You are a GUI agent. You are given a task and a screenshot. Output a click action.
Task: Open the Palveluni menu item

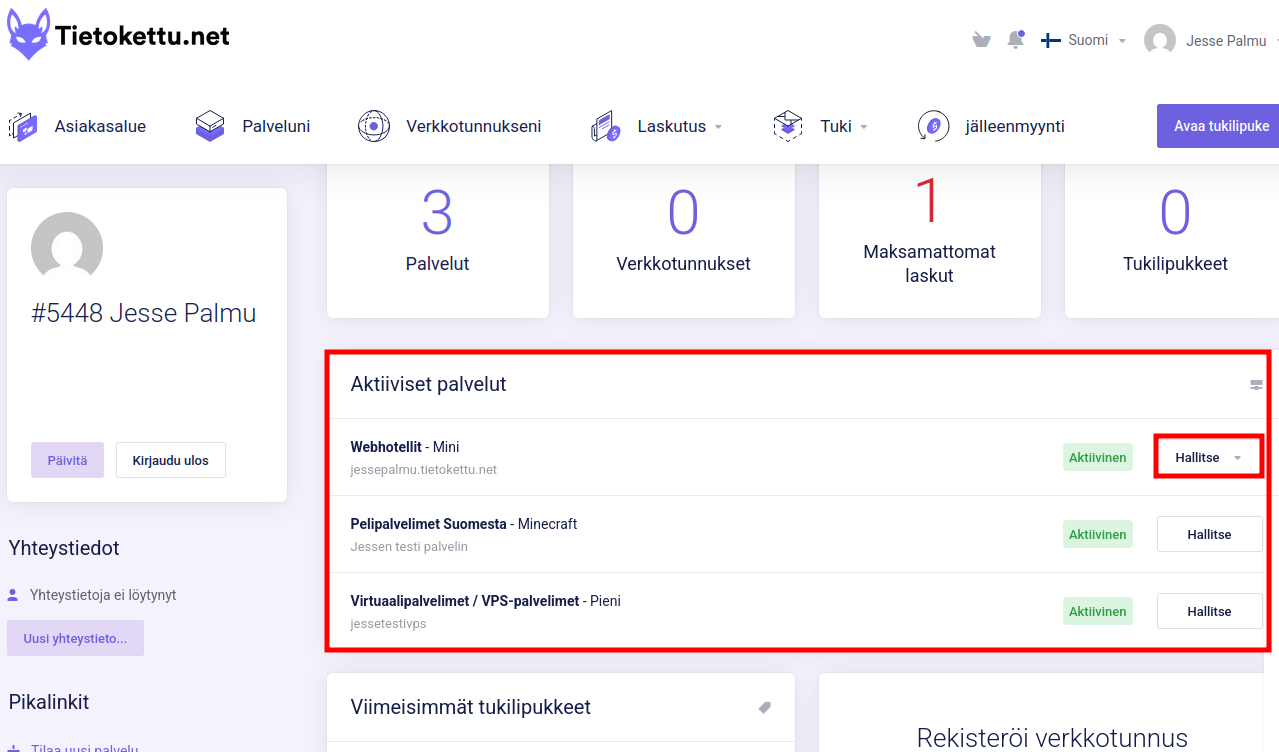coord(276,127)
